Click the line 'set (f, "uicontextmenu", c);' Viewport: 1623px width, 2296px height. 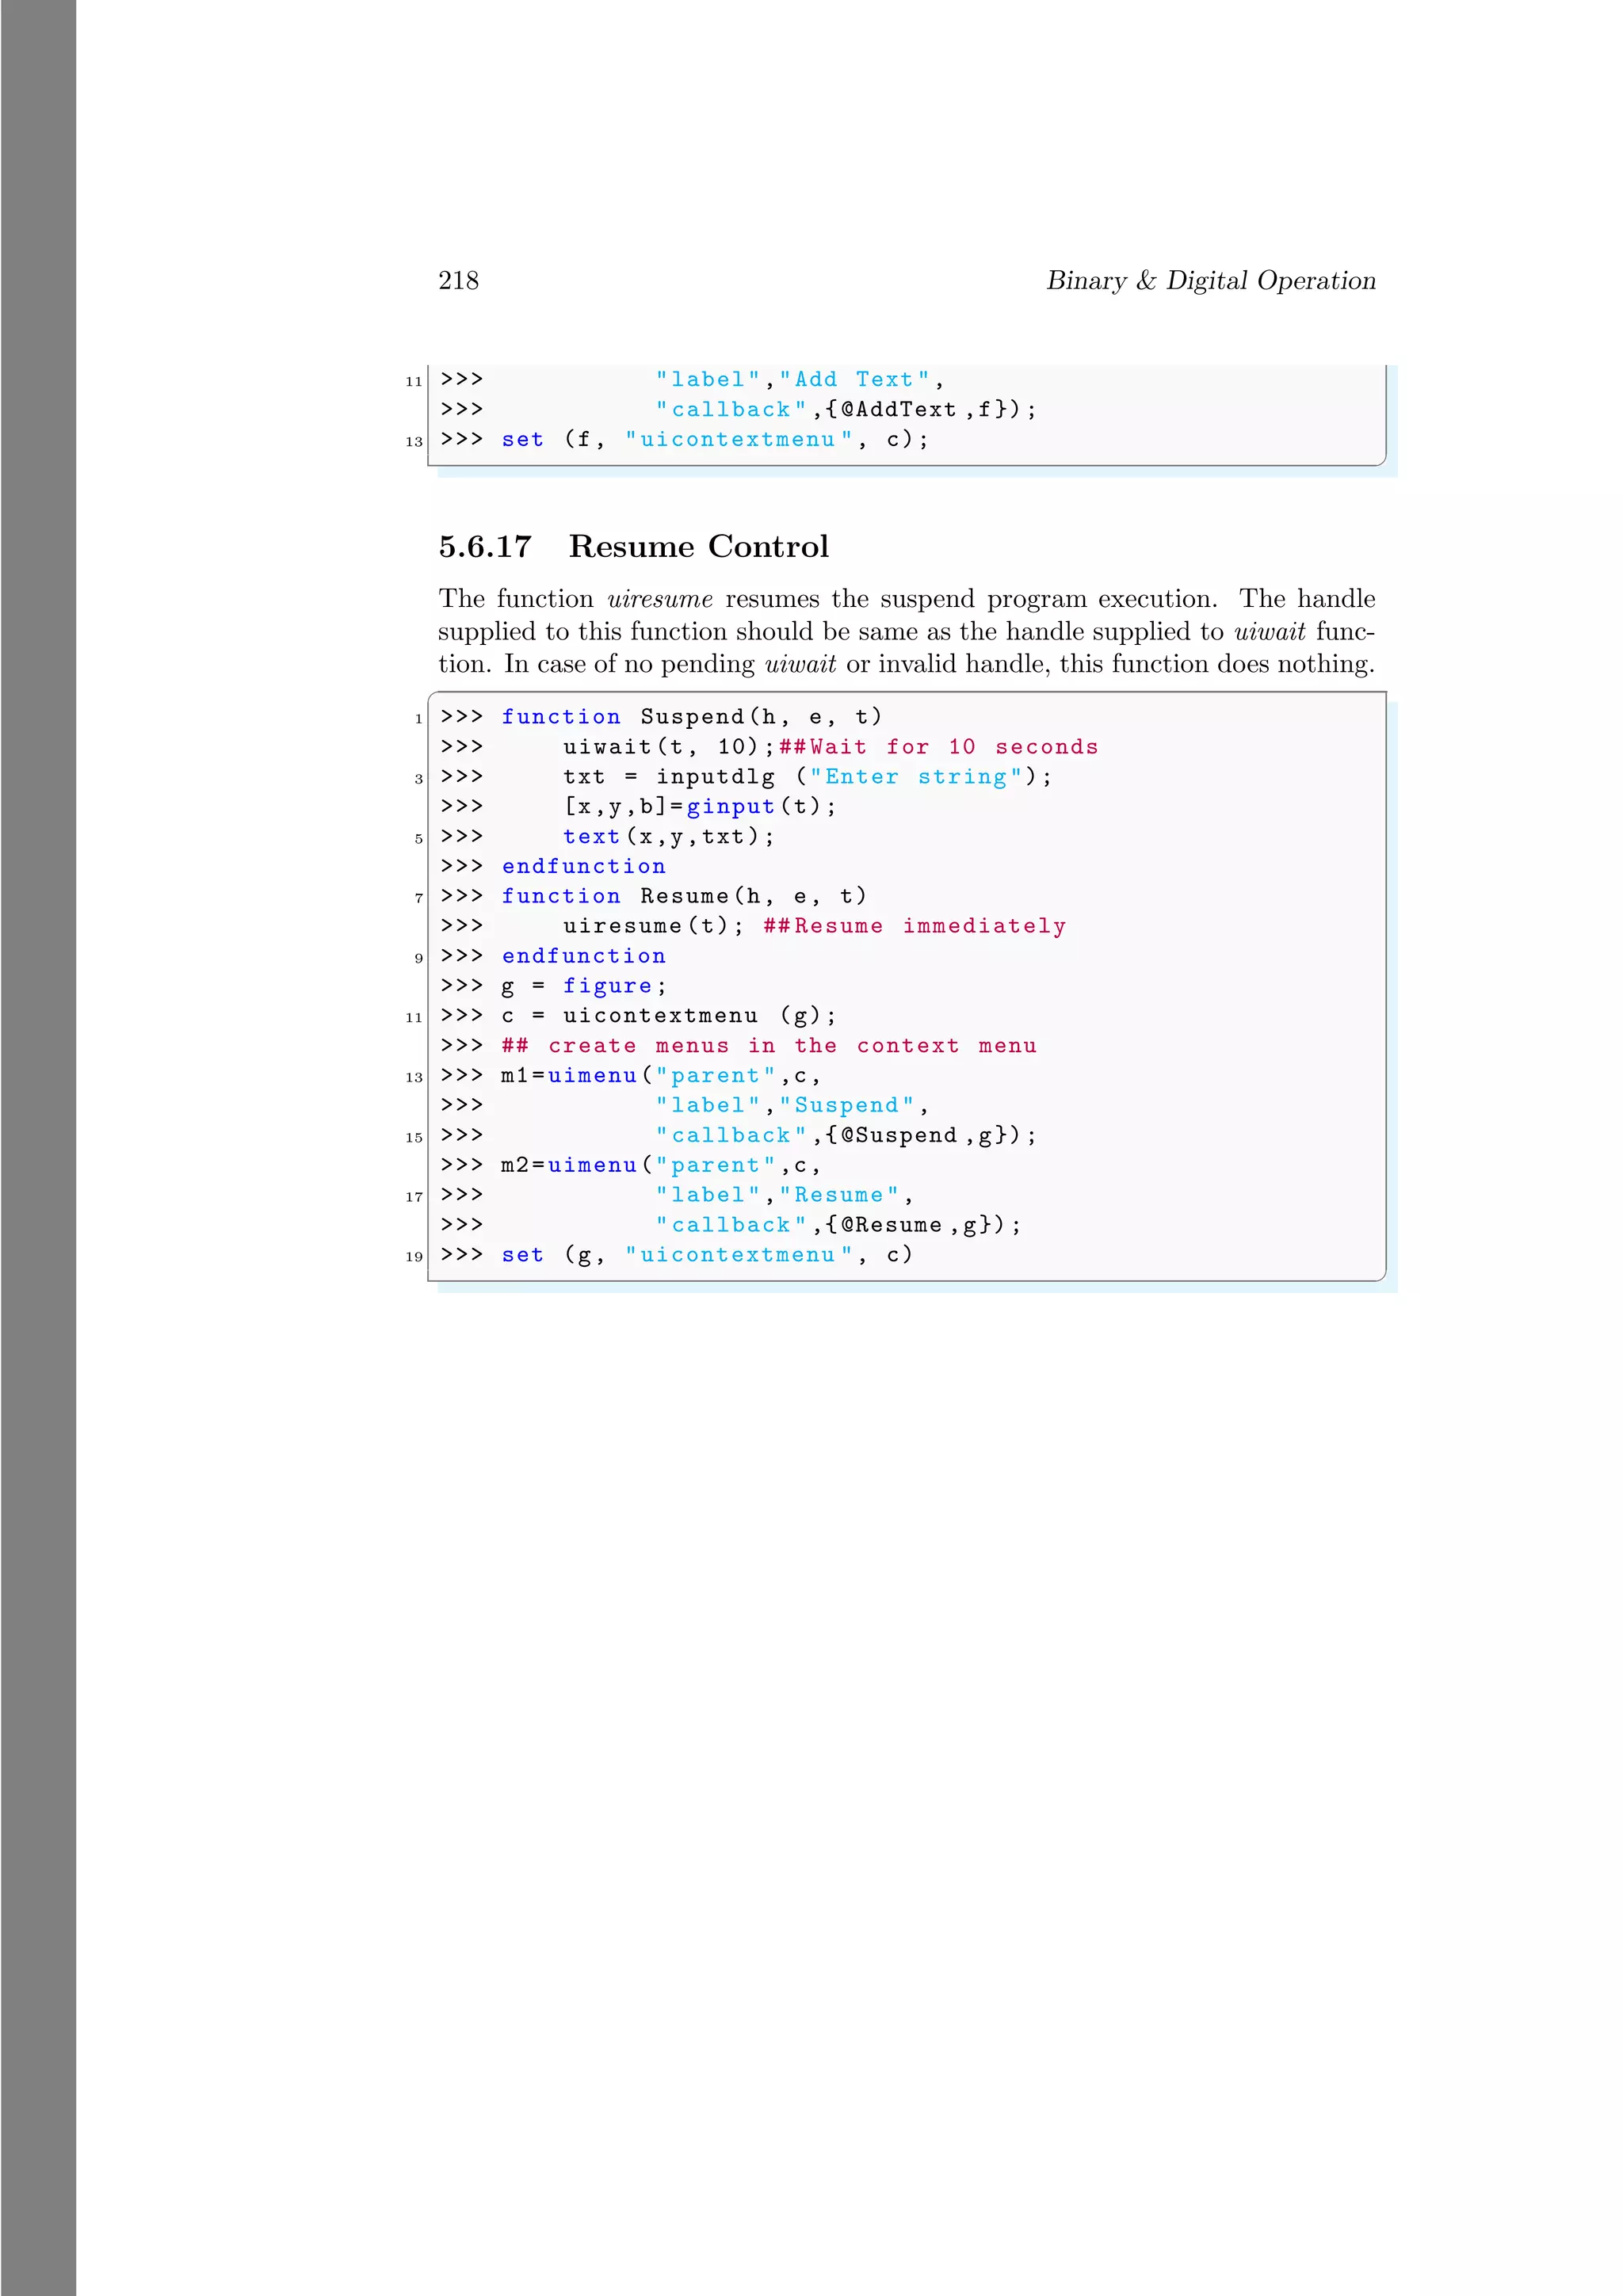(715, 440)
